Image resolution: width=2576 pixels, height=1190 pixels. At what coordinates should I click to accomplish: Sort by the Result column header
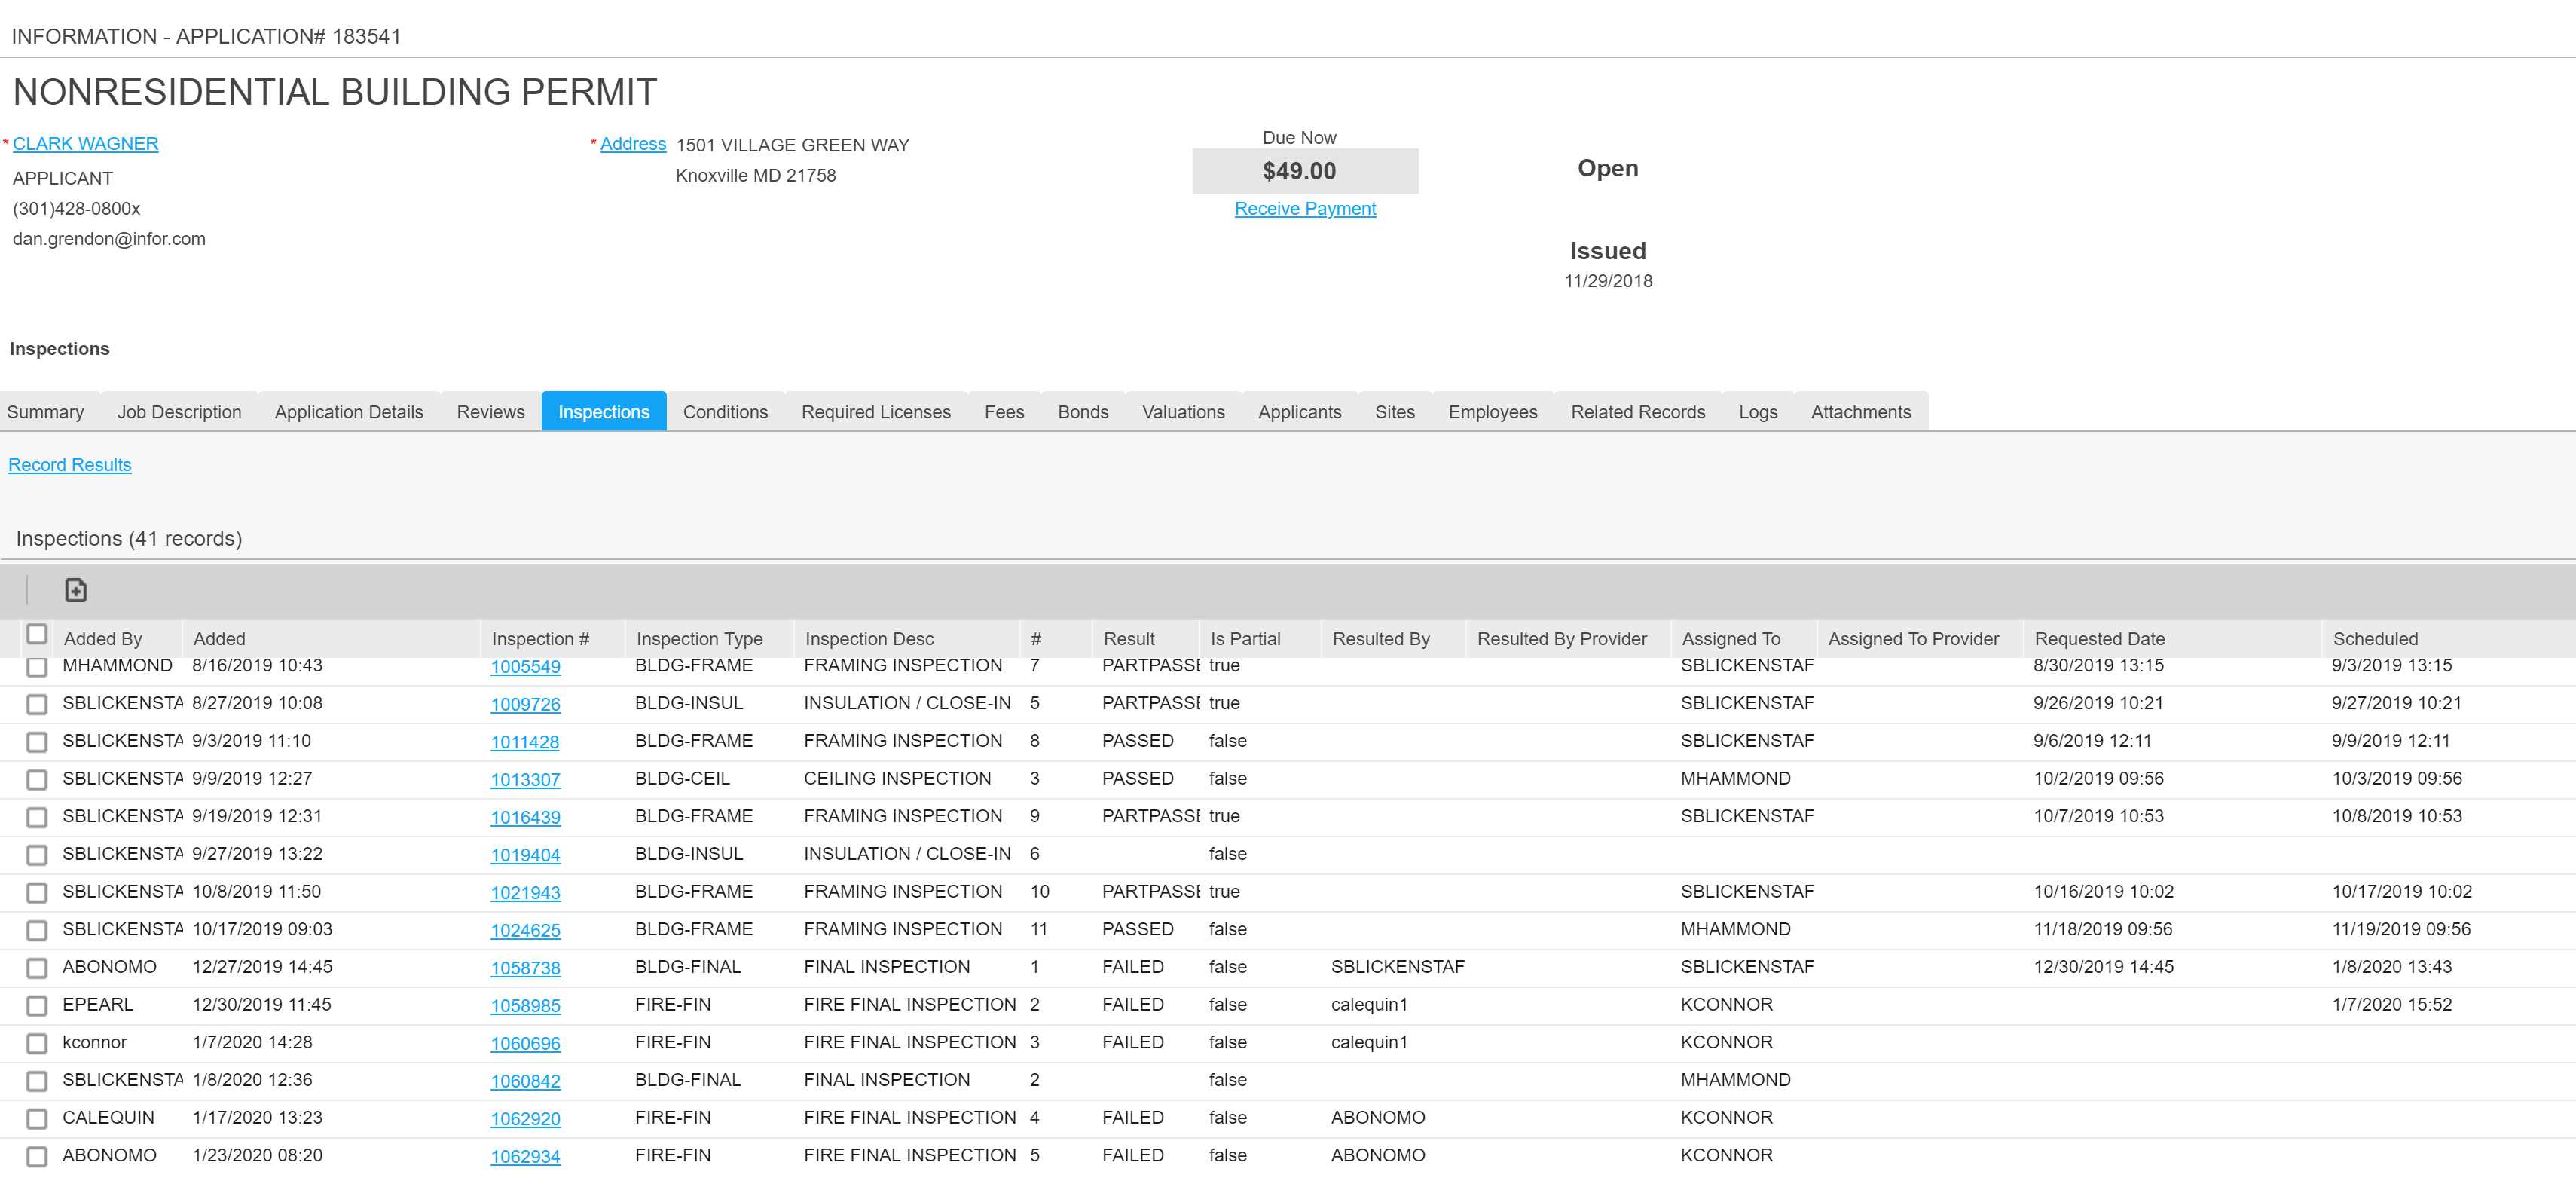point(1128,639)
